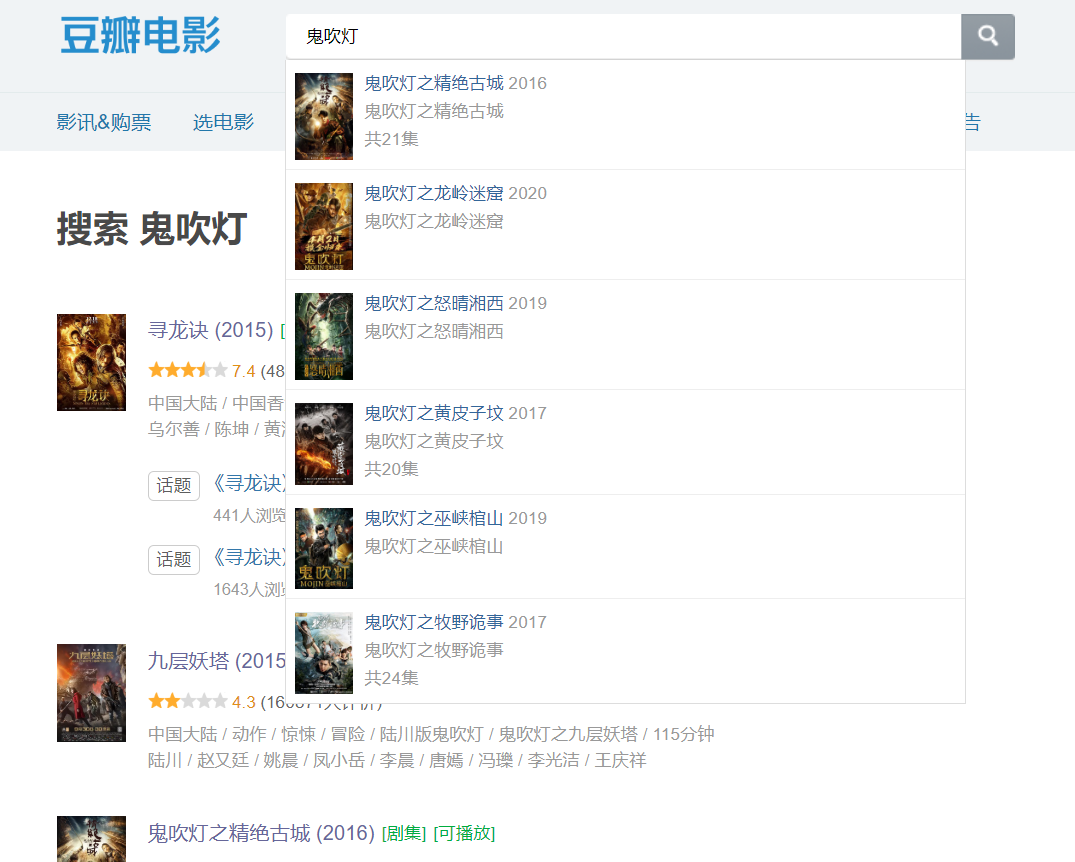Screen dimensions: 1075x862
Task: Click the 搜索 鬼吹灯 heading
Action: point(152,229)
